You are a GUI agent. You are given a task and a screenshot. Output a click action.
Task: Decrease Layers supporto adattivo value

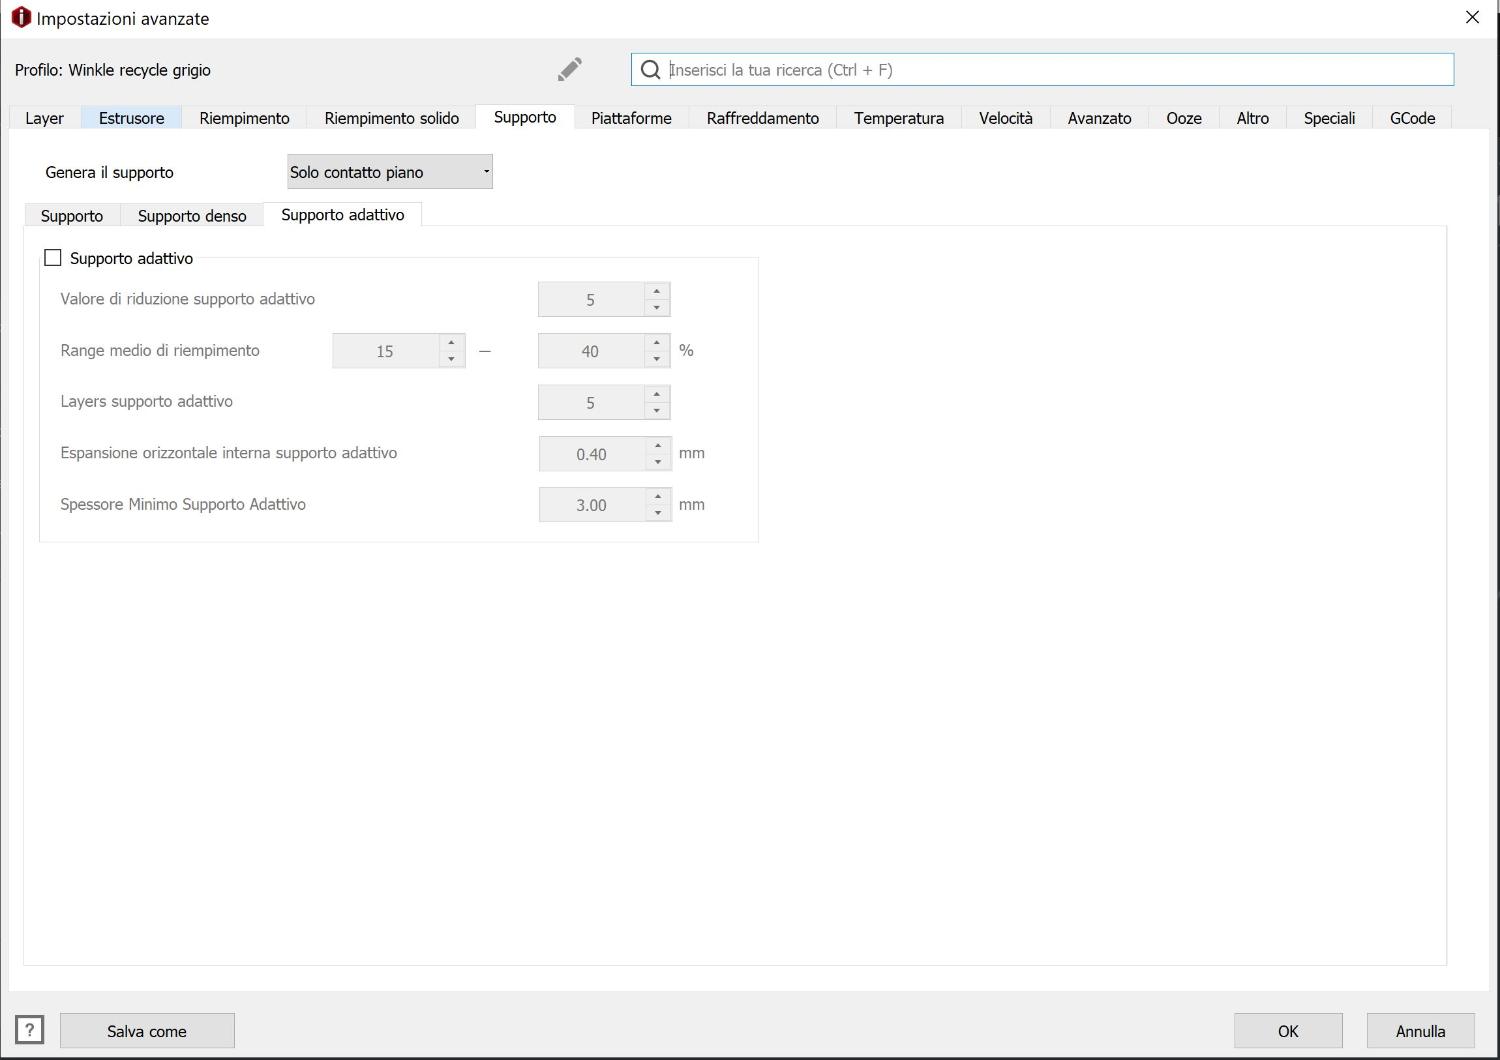pos(656,410)
